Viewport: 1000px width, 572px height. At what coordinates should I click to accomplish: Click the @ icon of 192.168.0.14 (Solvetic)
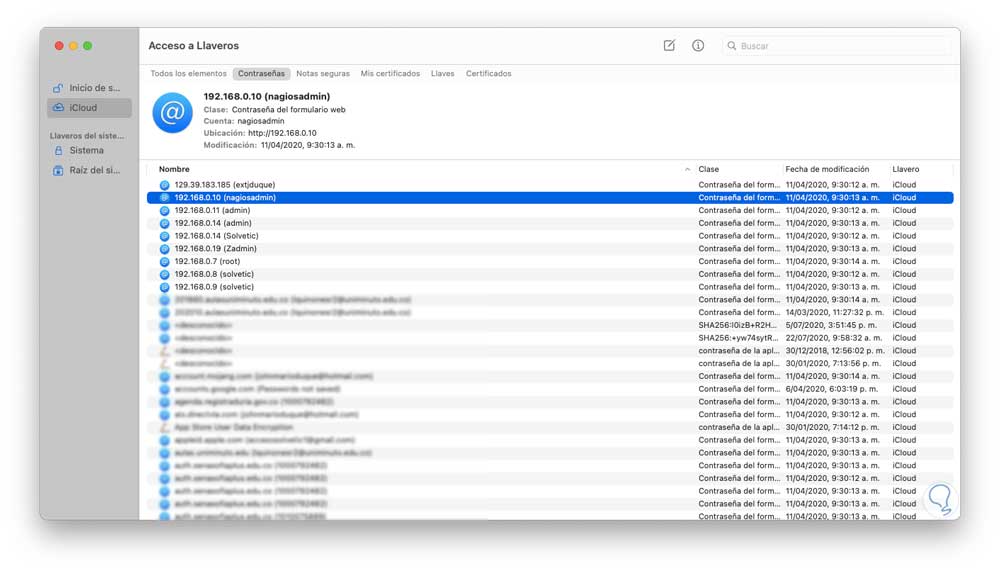tap(165, 236)
